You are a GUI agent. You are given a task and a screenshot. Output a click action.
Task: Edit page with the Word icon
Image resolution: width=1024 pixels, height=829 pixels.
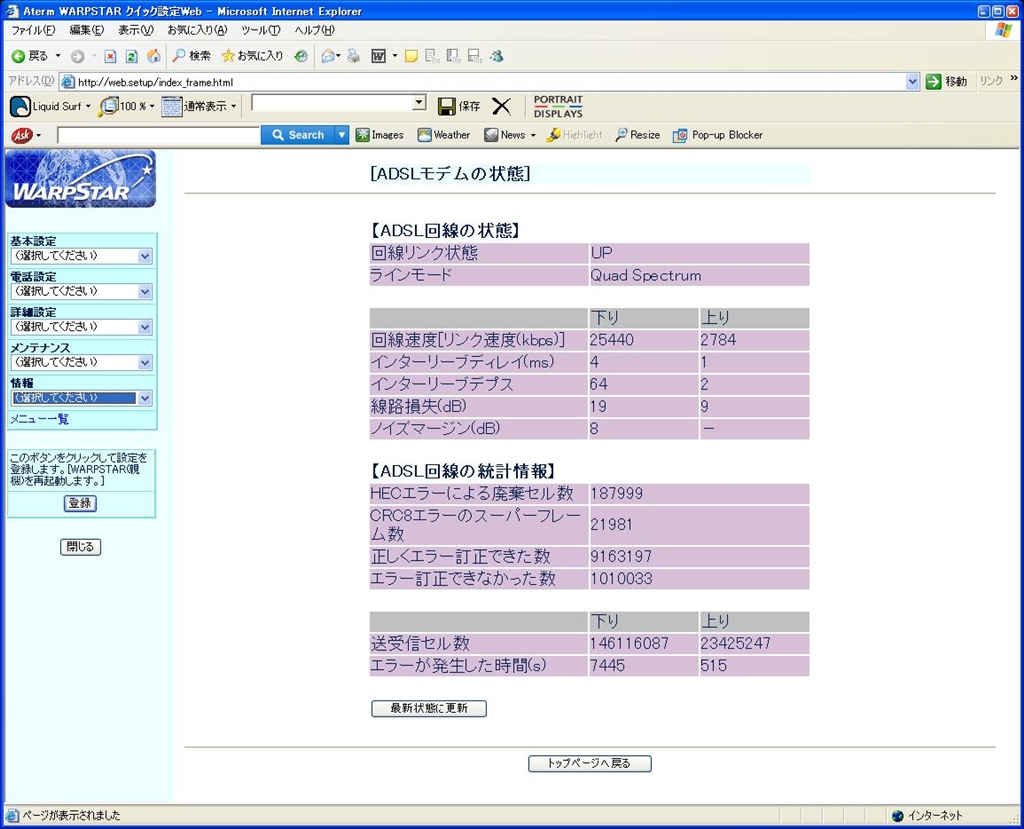(379, 56)
